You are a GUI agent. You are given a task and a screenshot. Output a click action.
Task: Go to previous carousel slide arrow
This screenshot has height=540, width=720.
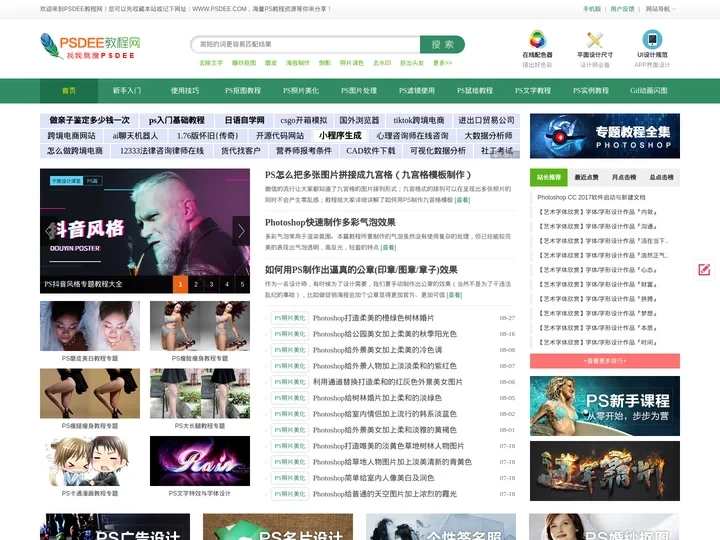pyautogui.click(x=49, y=231)
